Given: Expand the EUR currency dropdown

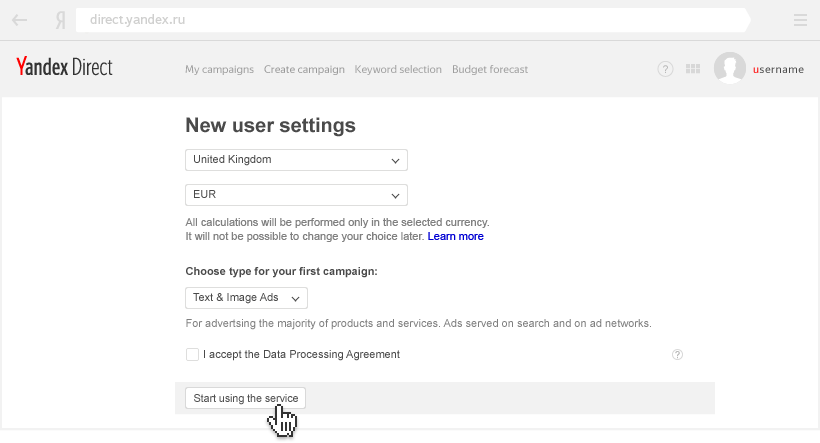Looking at the screenshot, I should pos(296,194).
